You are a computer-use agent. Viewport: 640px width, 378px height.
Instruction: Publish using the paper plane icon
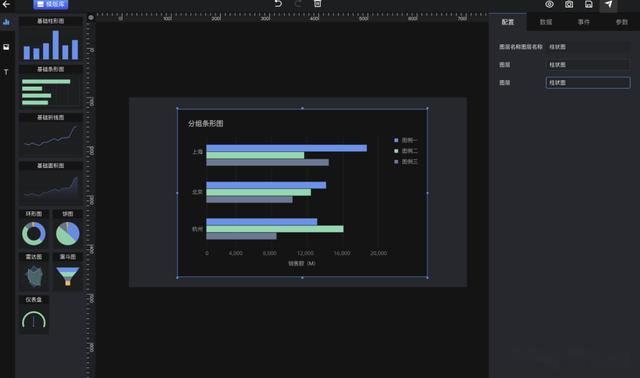click(608, 4)
